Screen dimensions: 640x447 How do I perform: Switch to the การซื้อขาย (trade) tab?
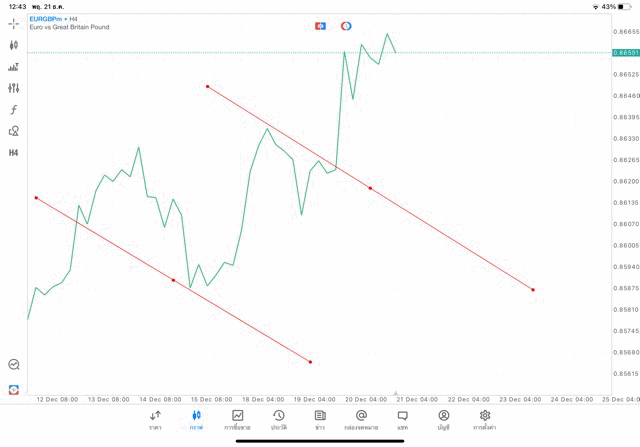tap(237, 419)
